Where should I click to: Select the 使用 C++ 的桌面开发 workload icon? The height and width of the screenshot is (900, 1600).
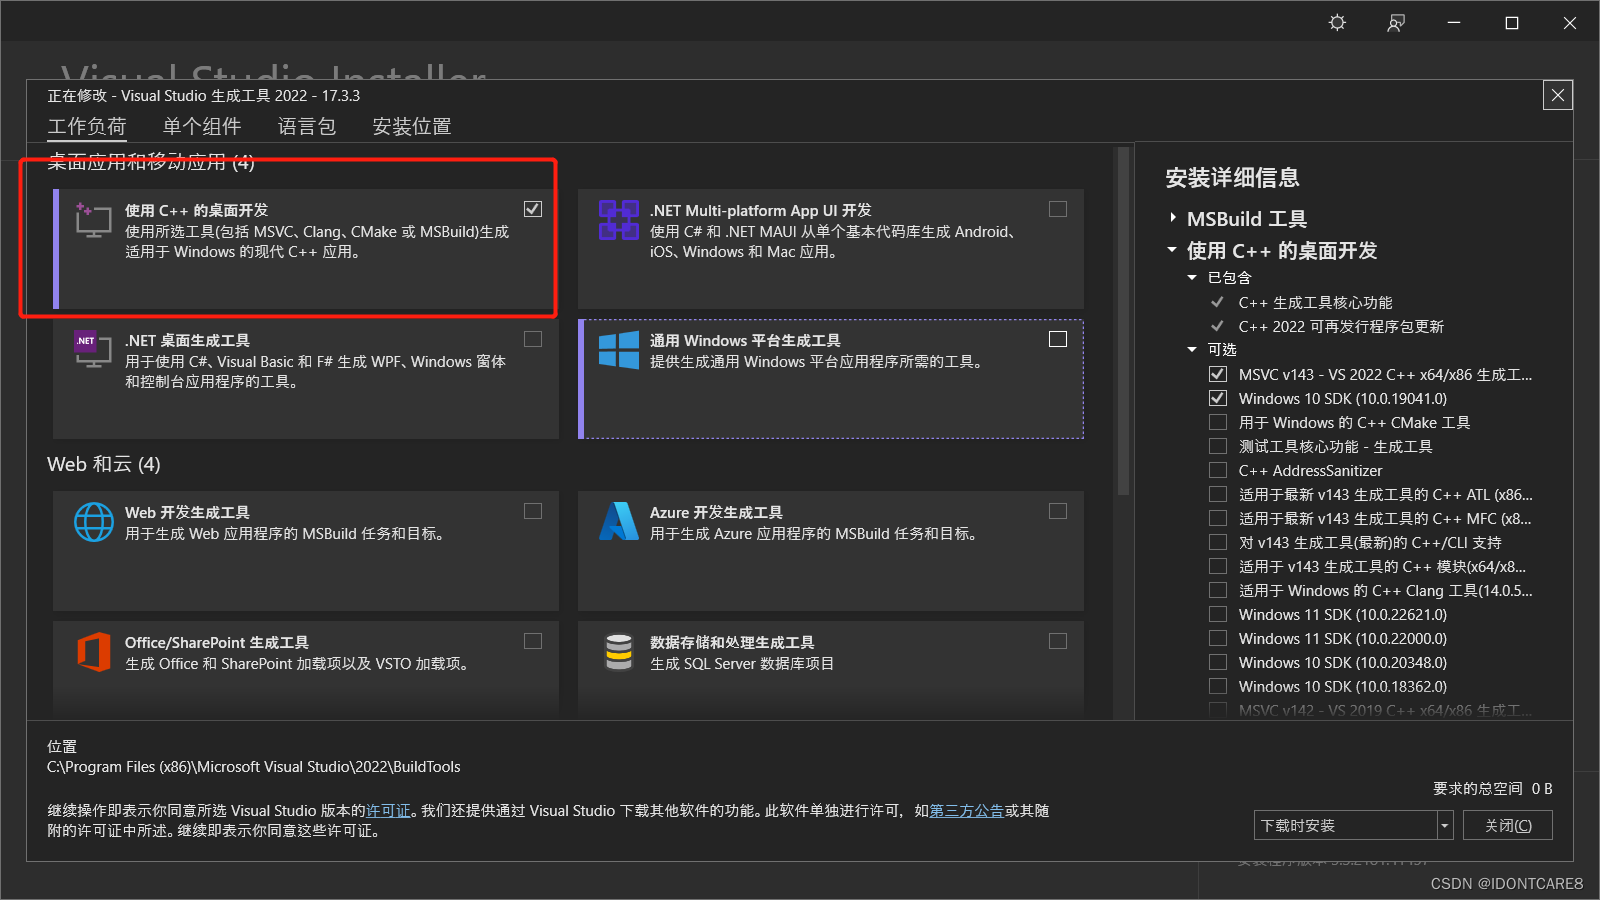coord(93,222)
